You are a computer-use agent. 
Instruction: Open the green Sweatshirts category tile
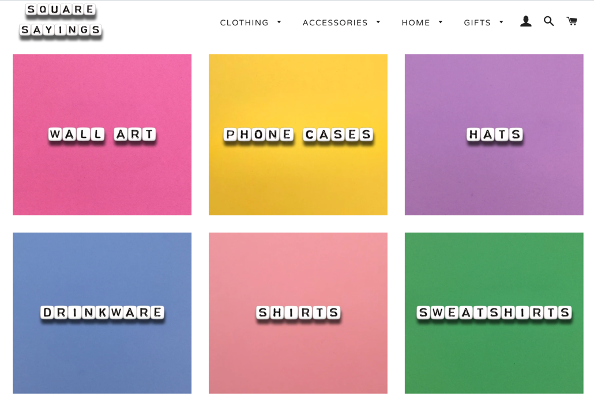494,313
